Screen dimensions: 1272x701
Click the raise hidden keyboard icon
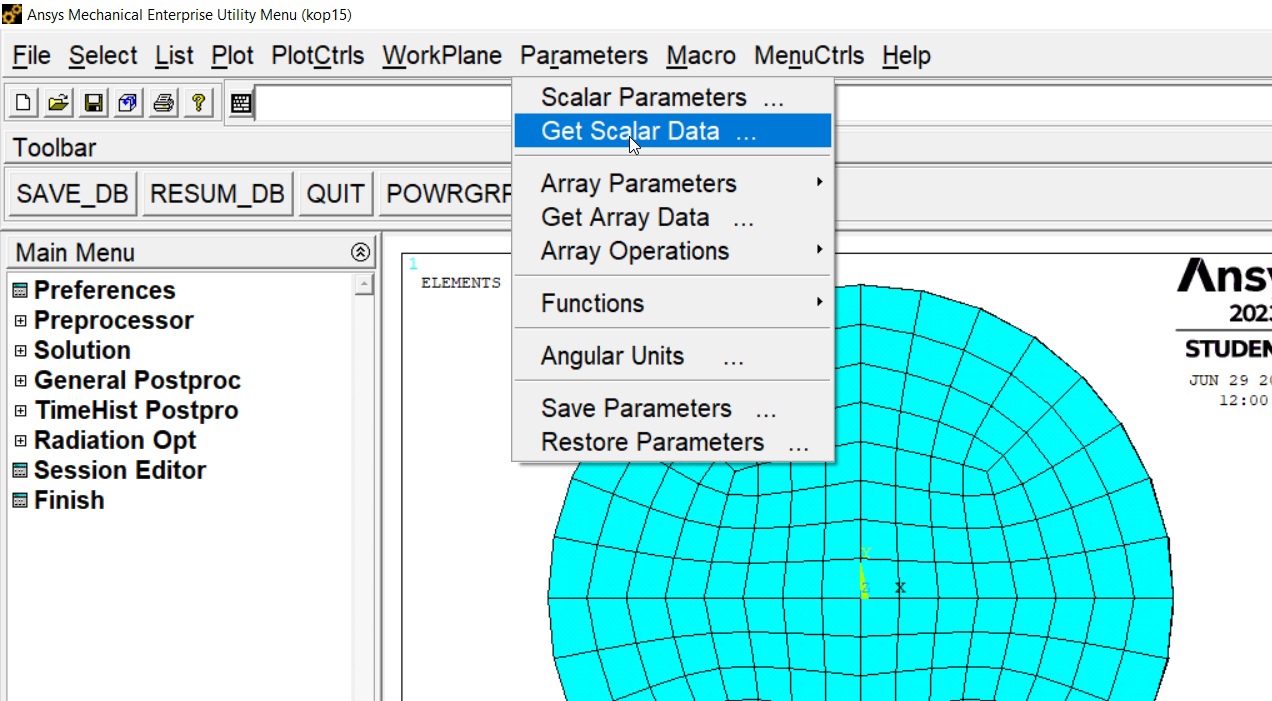(x=240, y=103)
